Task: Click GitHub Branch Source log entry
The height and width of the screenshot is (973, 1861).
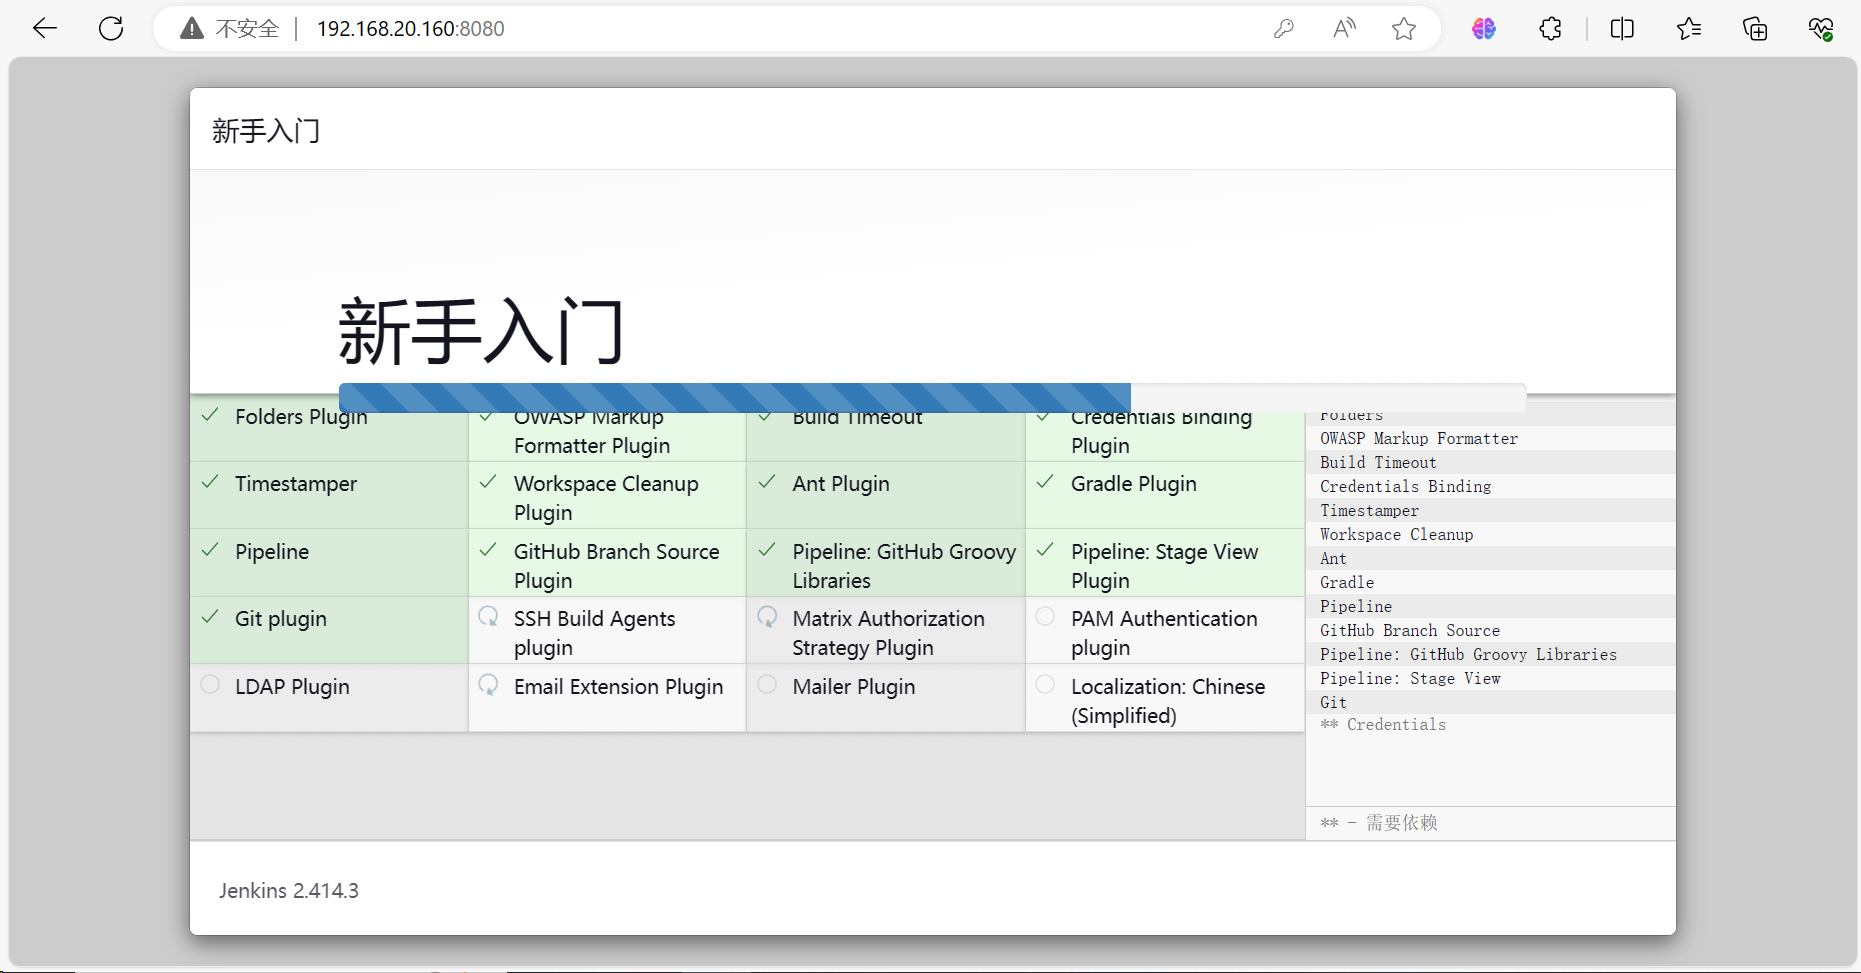Action: 1410,630
